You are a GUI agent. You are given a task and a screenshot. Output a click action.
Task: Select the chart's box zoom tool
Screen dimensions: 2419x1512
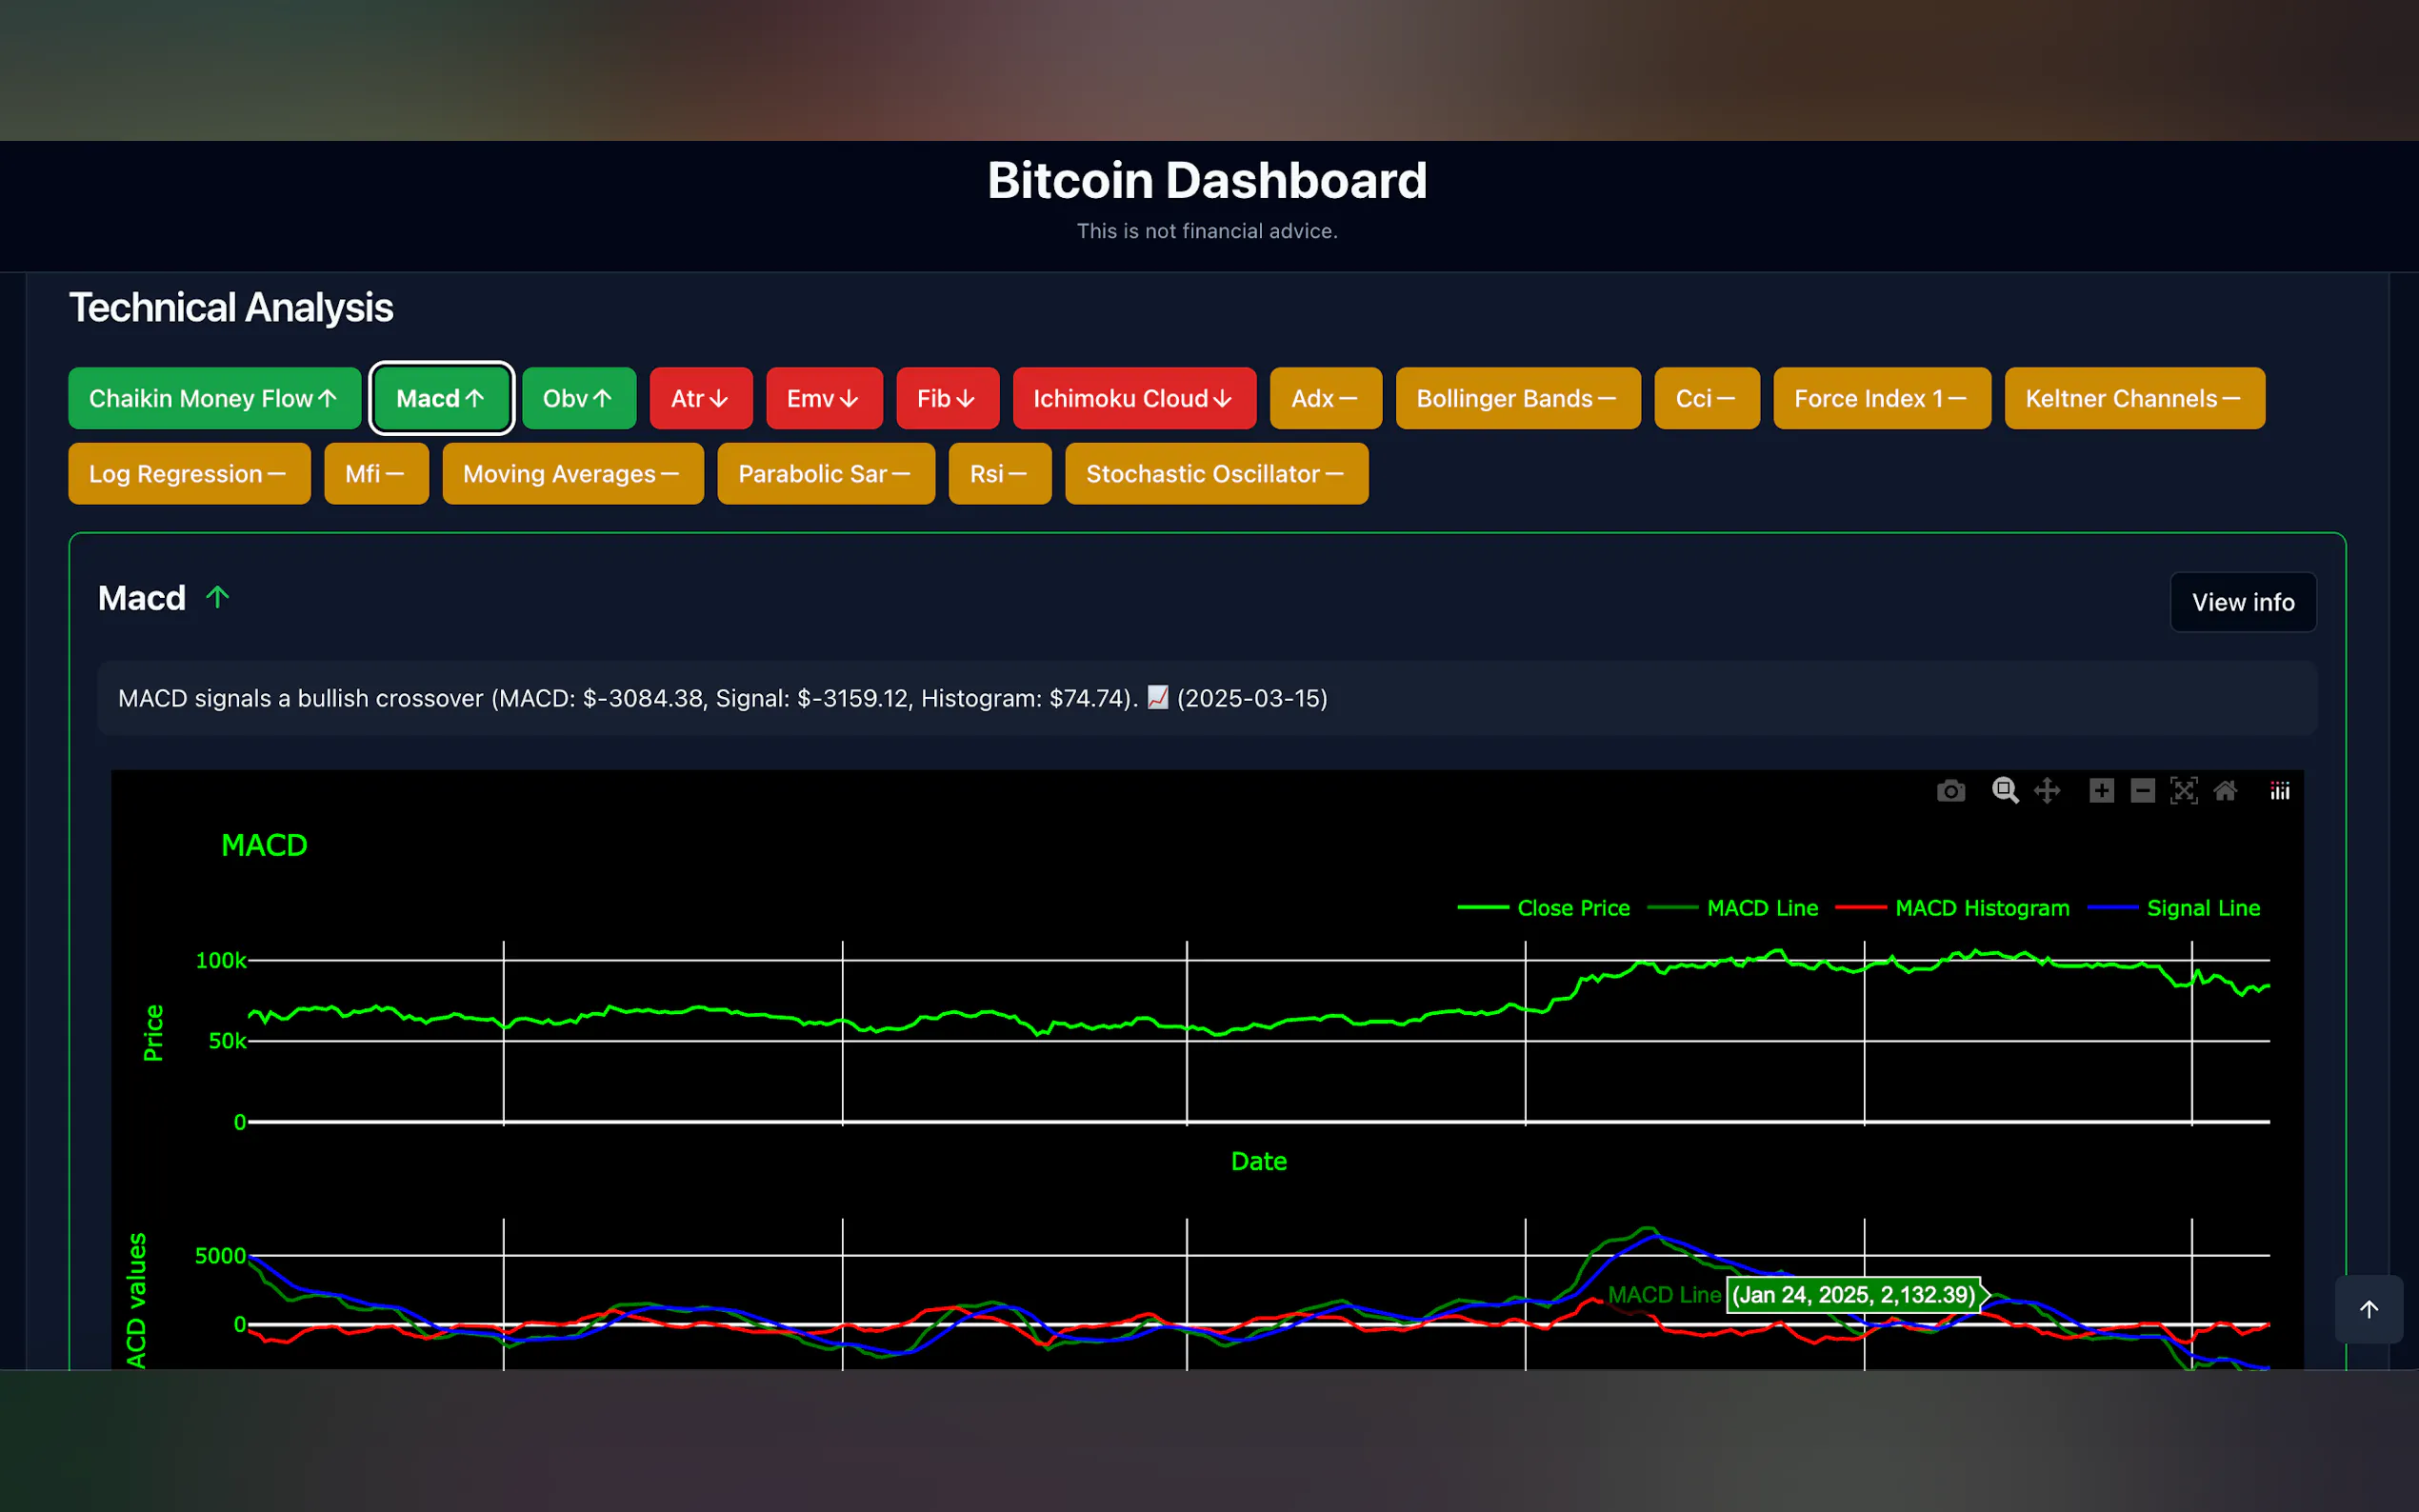pos(2004,791)
